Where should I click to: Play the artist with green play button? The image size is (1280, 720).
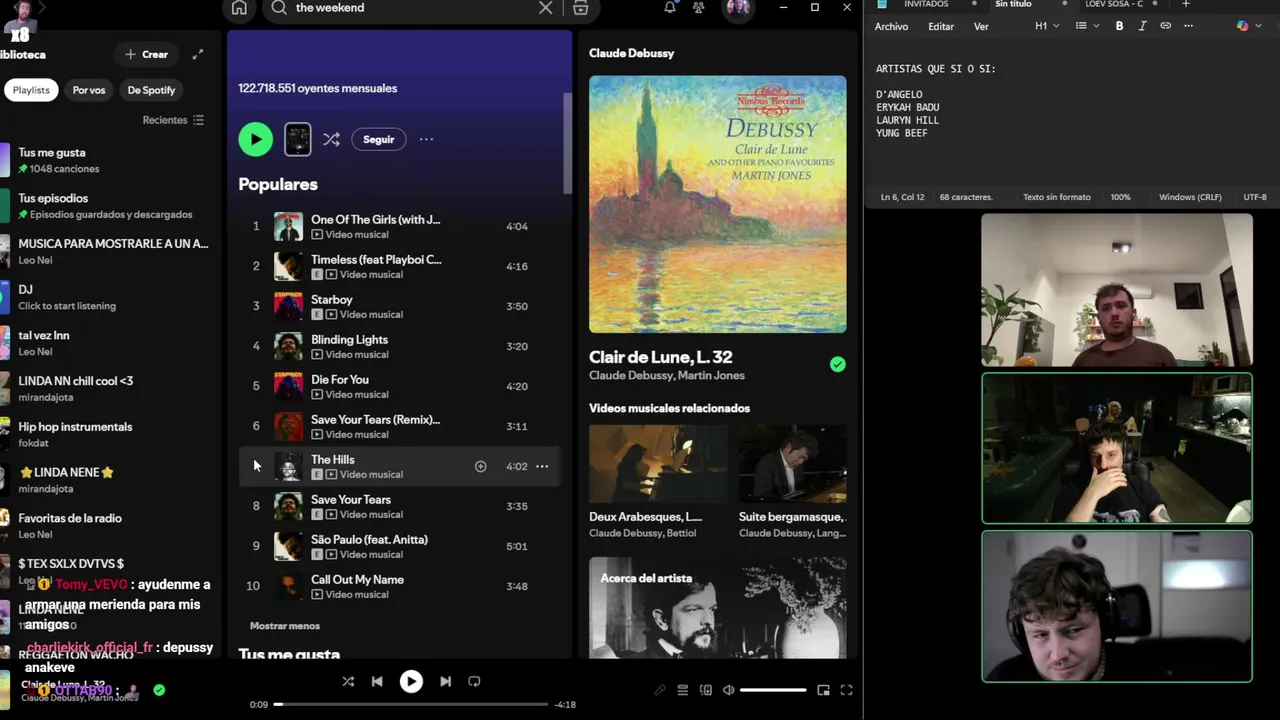coord(255,139)
